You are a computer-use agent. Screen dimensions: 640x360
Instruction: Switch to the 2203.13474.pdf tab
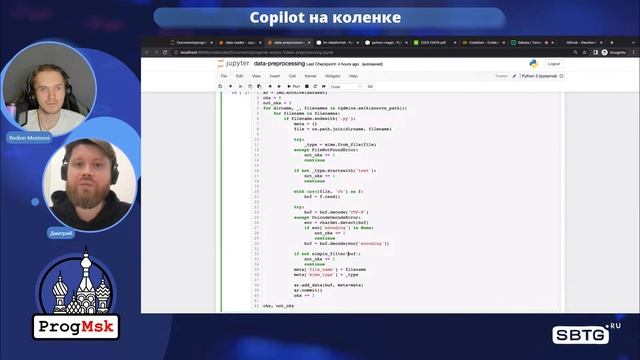point(434,42)
